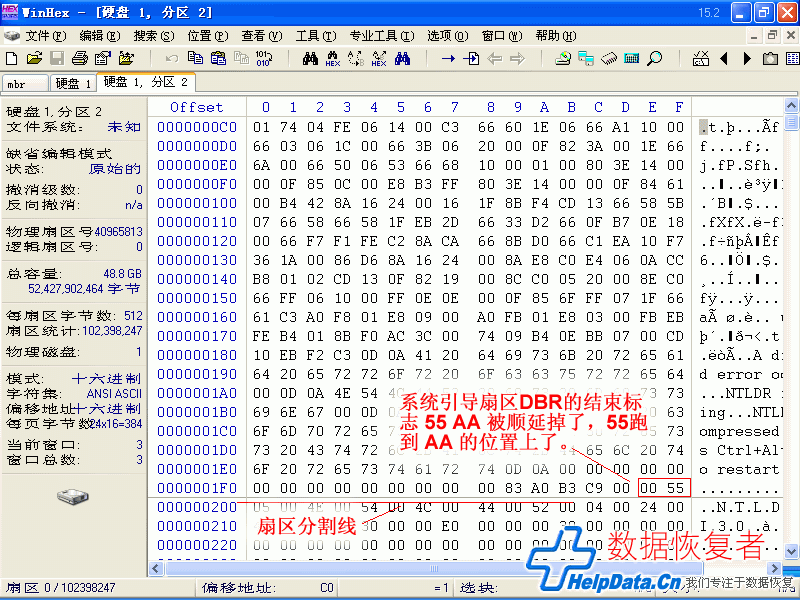800x600 pixels.
Task: Open the 帮助(H) menu
Action: [x=556, y=36]
